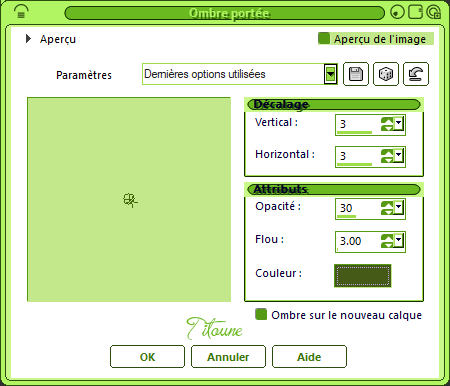This screenshot has height=386, width=450.
Task: Open the Horizontal slider dropdown arrow
Action: pyautogui.click(x=399, y=156)
